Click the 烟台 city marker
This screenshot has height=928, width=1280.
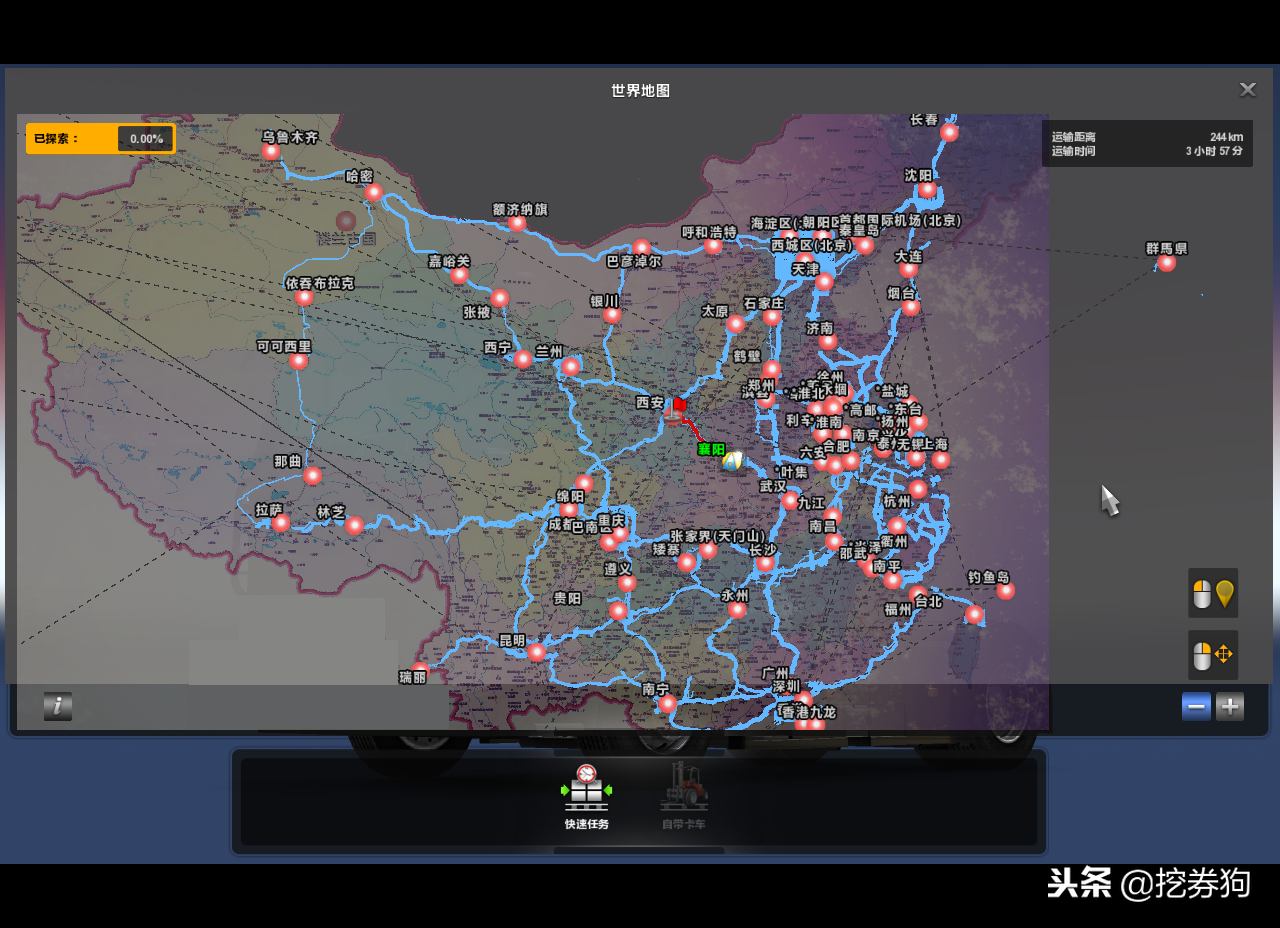[910, 307]
